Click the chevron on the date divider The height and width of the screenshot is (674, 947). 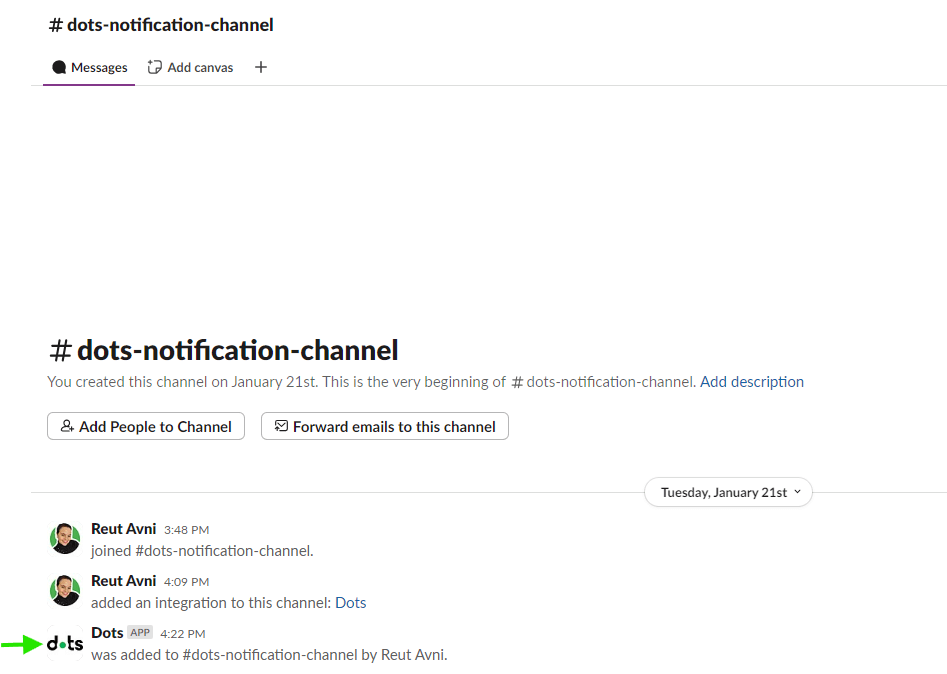[797, 492]
